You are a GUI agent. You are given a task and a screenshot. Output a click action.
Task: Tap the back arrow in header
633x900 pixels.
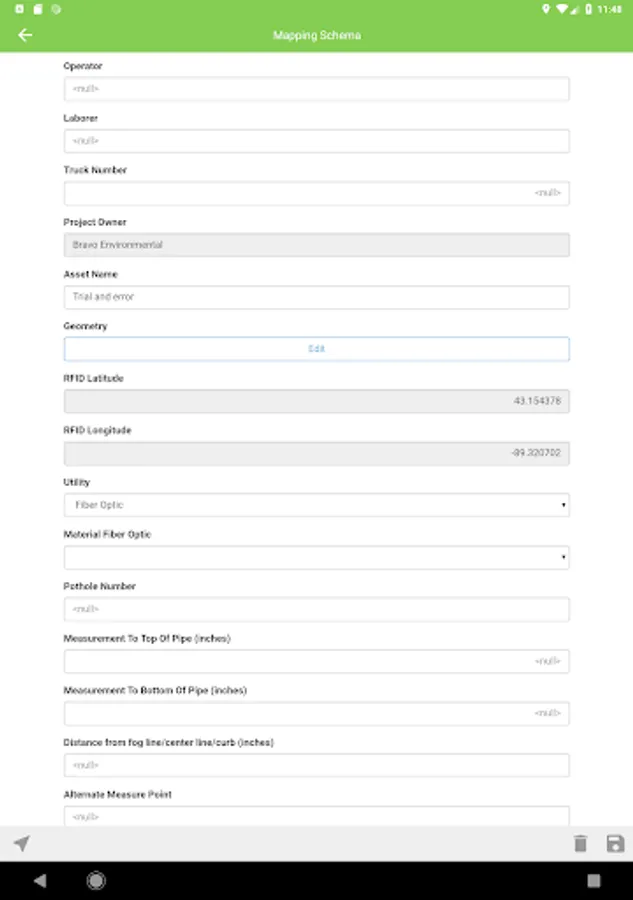(25, 35)
